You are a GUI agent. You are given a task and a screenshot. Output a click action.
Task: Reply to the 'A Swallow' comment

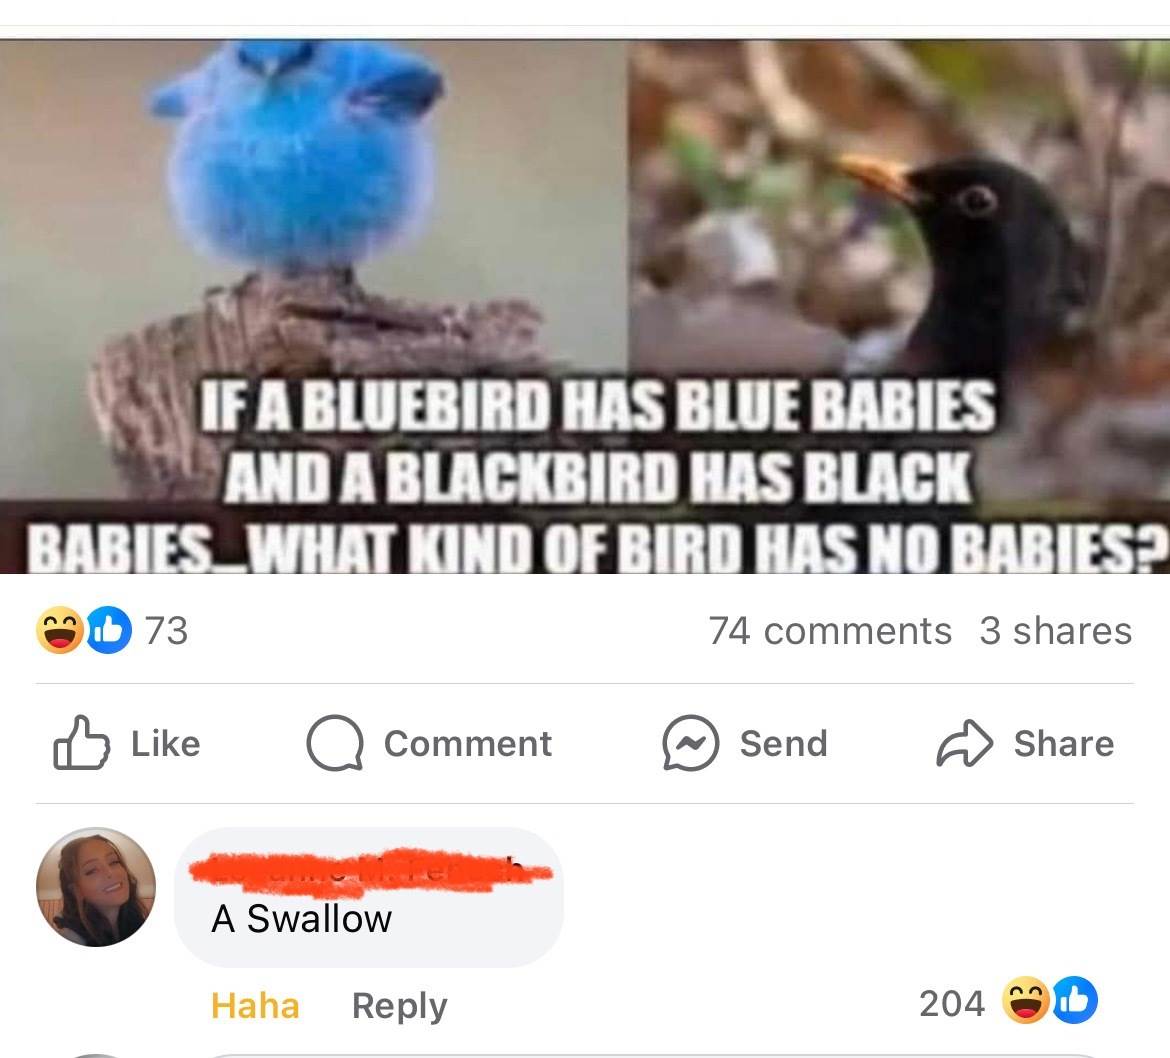point(399,1007)
